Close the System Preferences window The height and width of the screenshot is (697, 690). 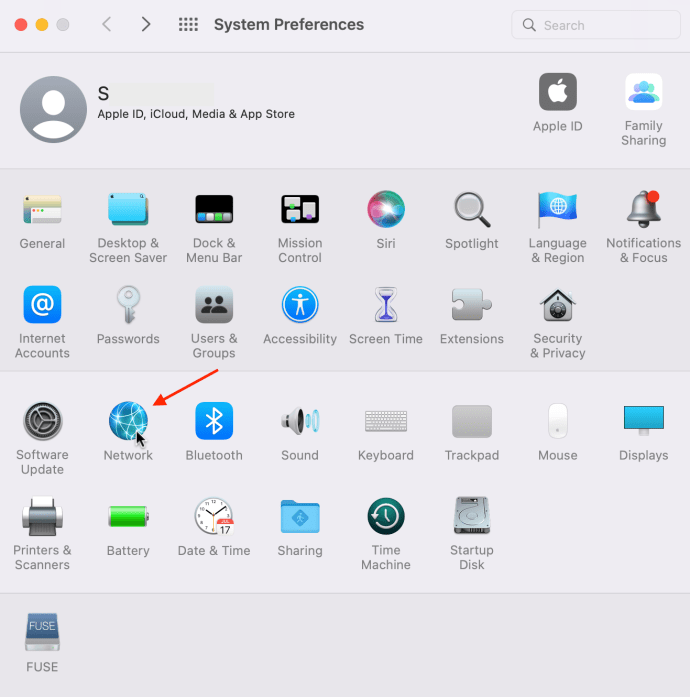(x=21, y=24)
